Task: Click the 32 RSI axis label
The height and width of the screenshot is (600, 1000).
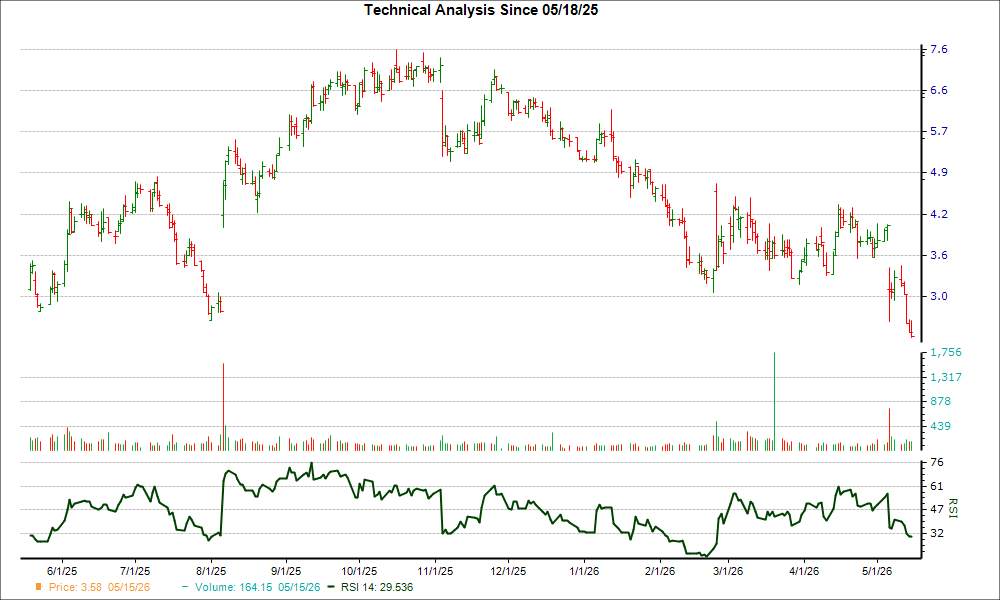Action: point(938,532)
